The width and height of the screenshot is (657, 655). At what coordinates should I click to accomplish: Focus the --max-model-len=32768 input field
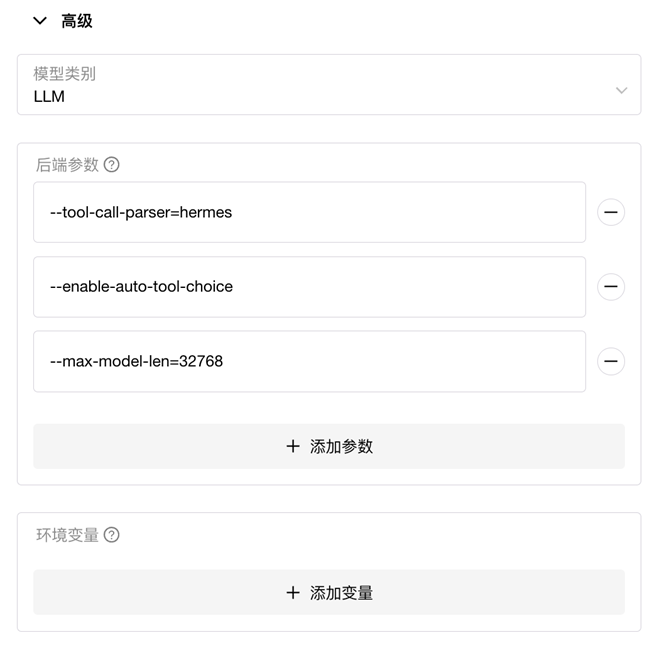(309, 361)
